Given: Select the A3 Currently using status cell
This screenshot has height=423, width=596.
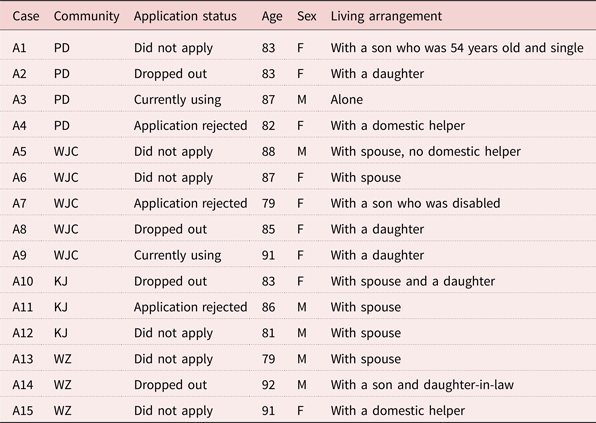Looking at the screenshot, I should pos(177,100).
